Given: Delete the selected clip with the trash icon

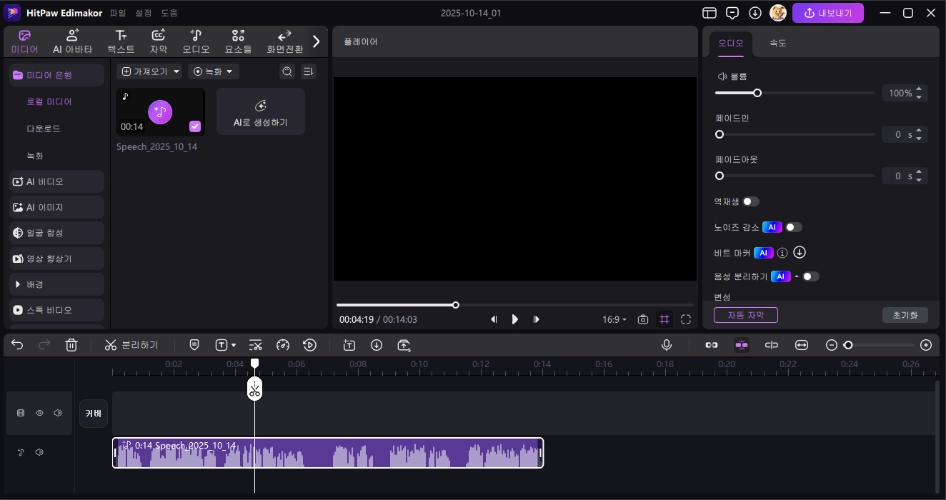Looking at the screenshot, I should click(x=72, y=345).
